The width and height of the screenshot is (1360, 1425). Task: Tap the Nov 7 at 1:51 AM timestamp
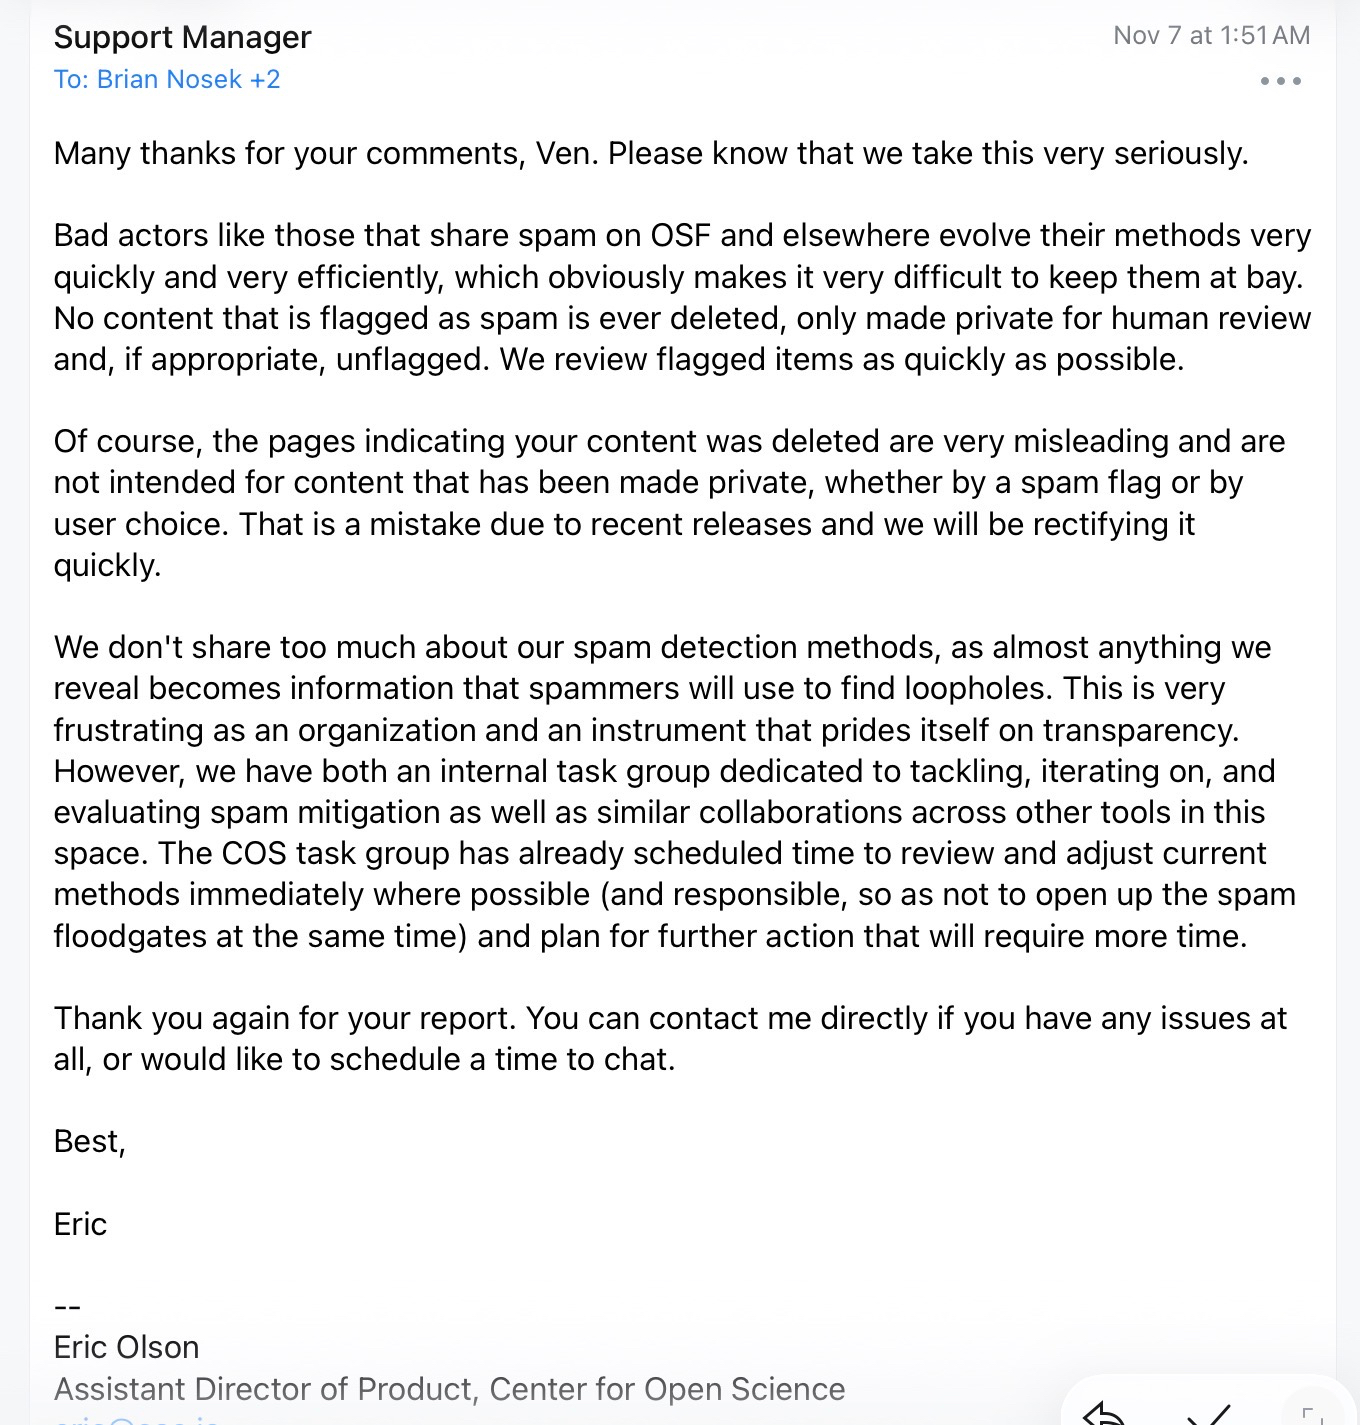pos(1211,36)
